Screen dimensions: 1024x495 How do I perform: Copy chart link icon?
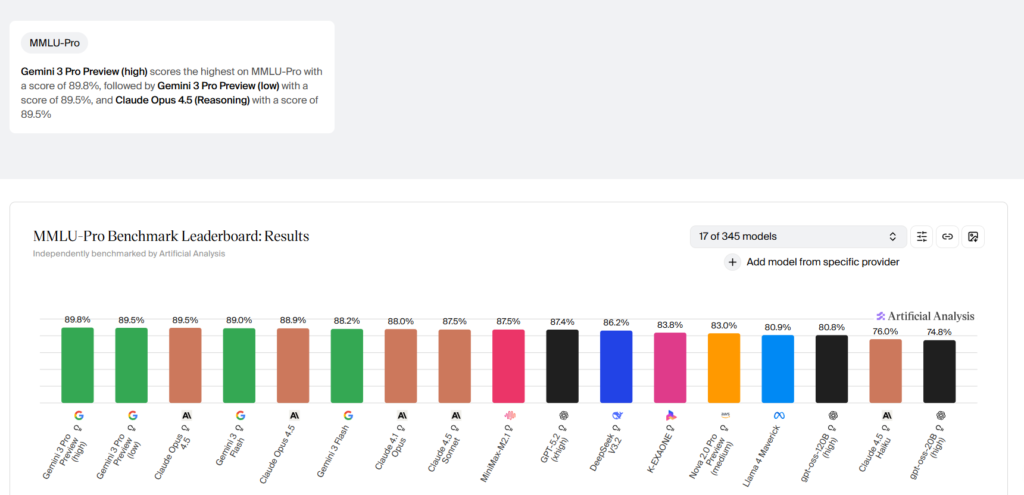pyautogui.click(x=947, y=237)
